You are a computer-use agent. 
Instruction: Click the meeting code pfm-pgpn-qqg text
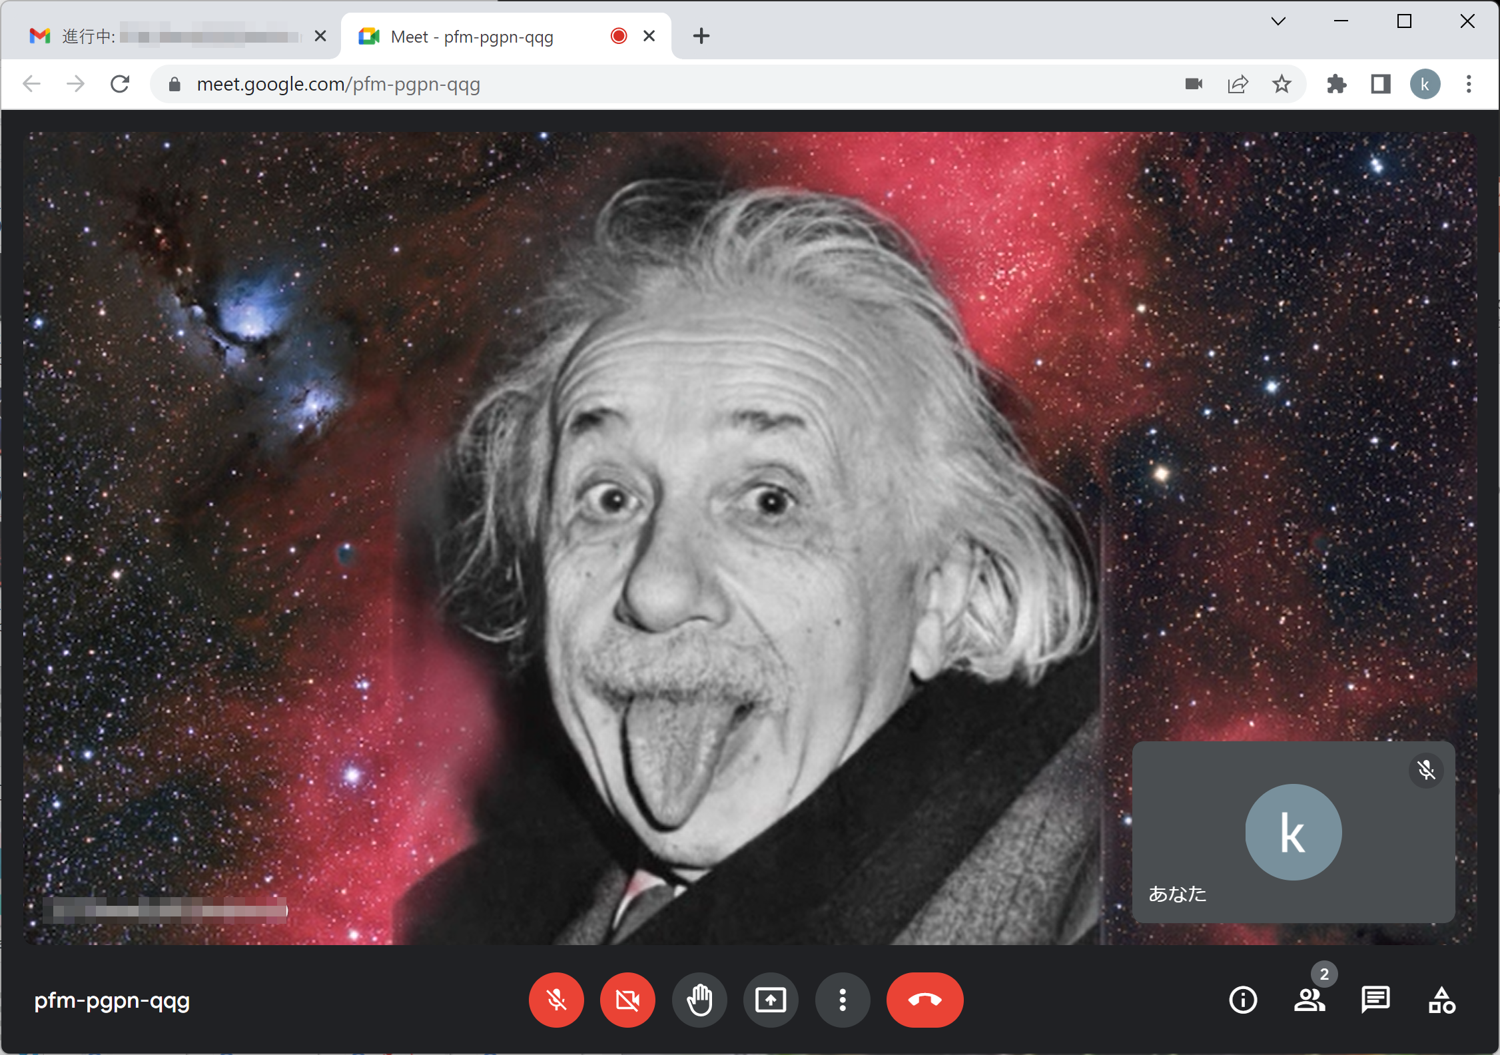112,1000
